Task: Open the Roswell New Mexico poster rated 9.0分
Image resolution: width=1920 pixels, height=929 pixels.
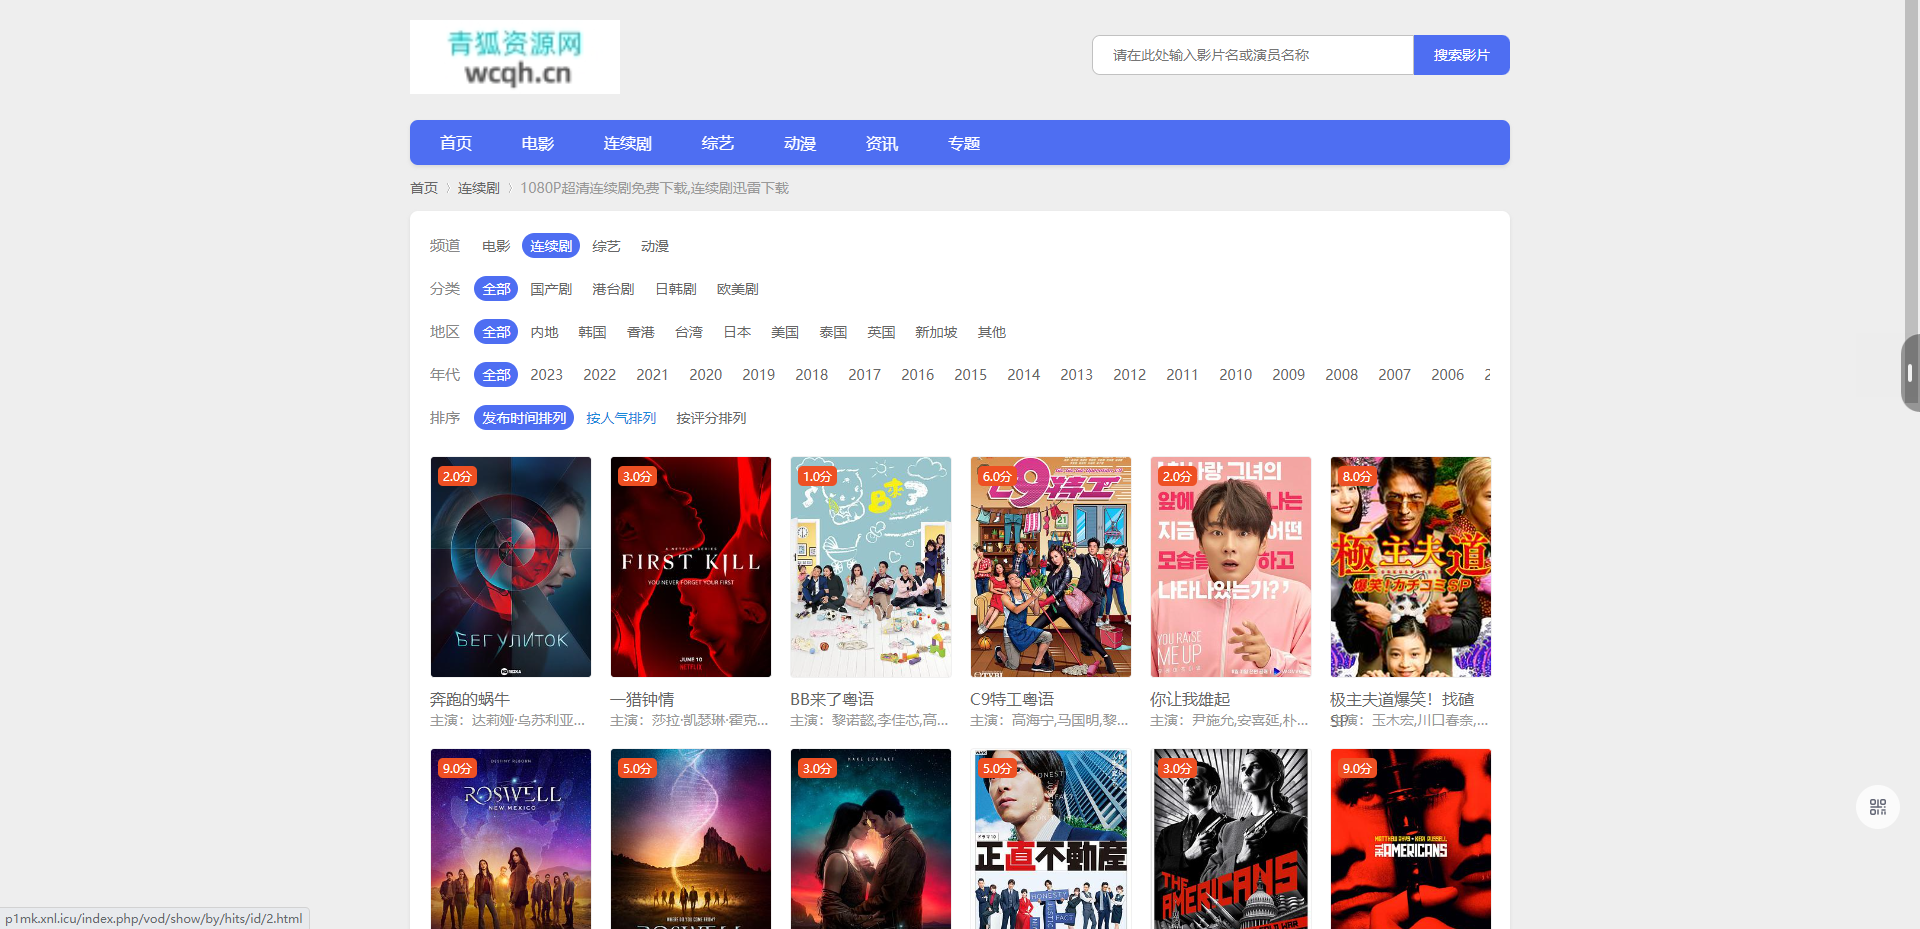Action: [x=511, y=839]
